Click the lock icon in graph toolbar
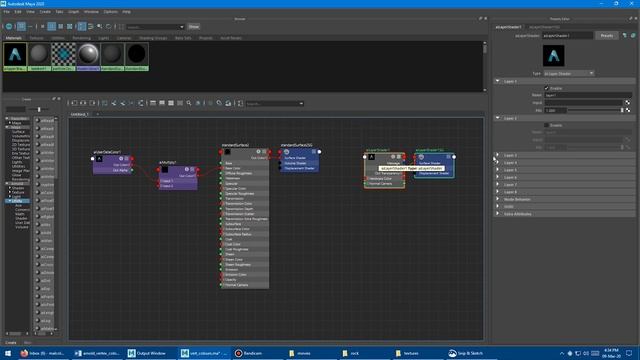 click(228, 103)
